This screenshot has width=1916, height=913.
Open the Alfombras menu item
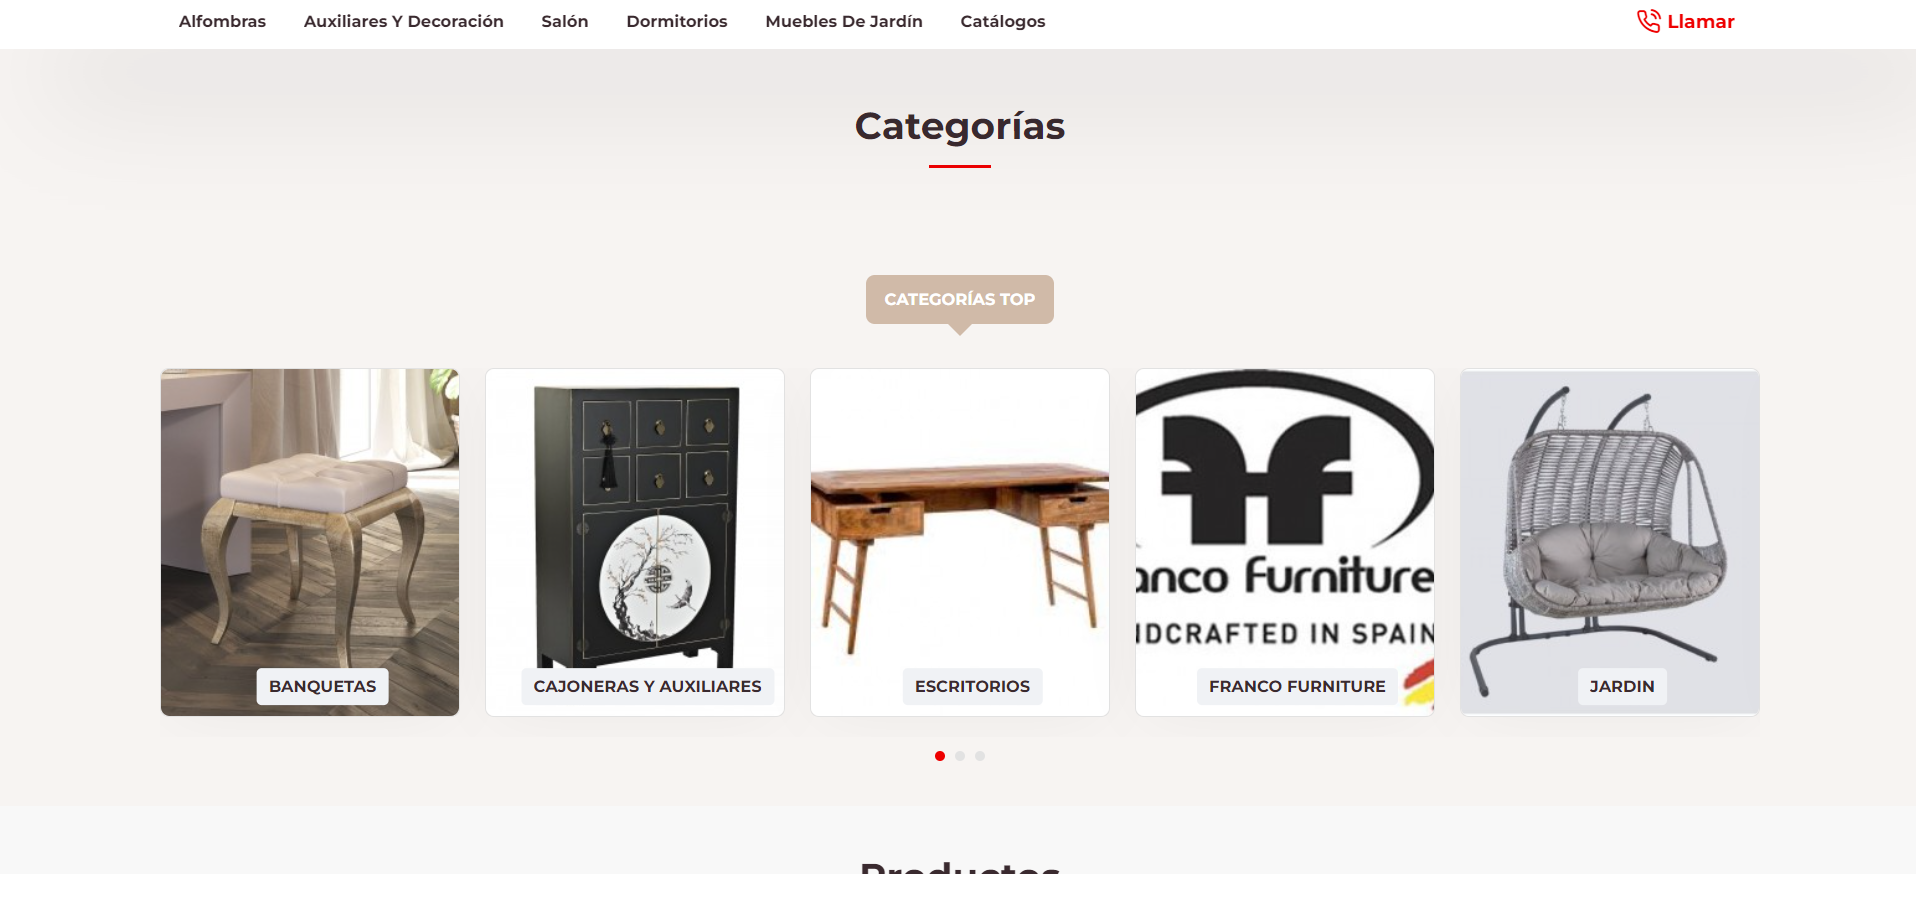pos(222,21)
